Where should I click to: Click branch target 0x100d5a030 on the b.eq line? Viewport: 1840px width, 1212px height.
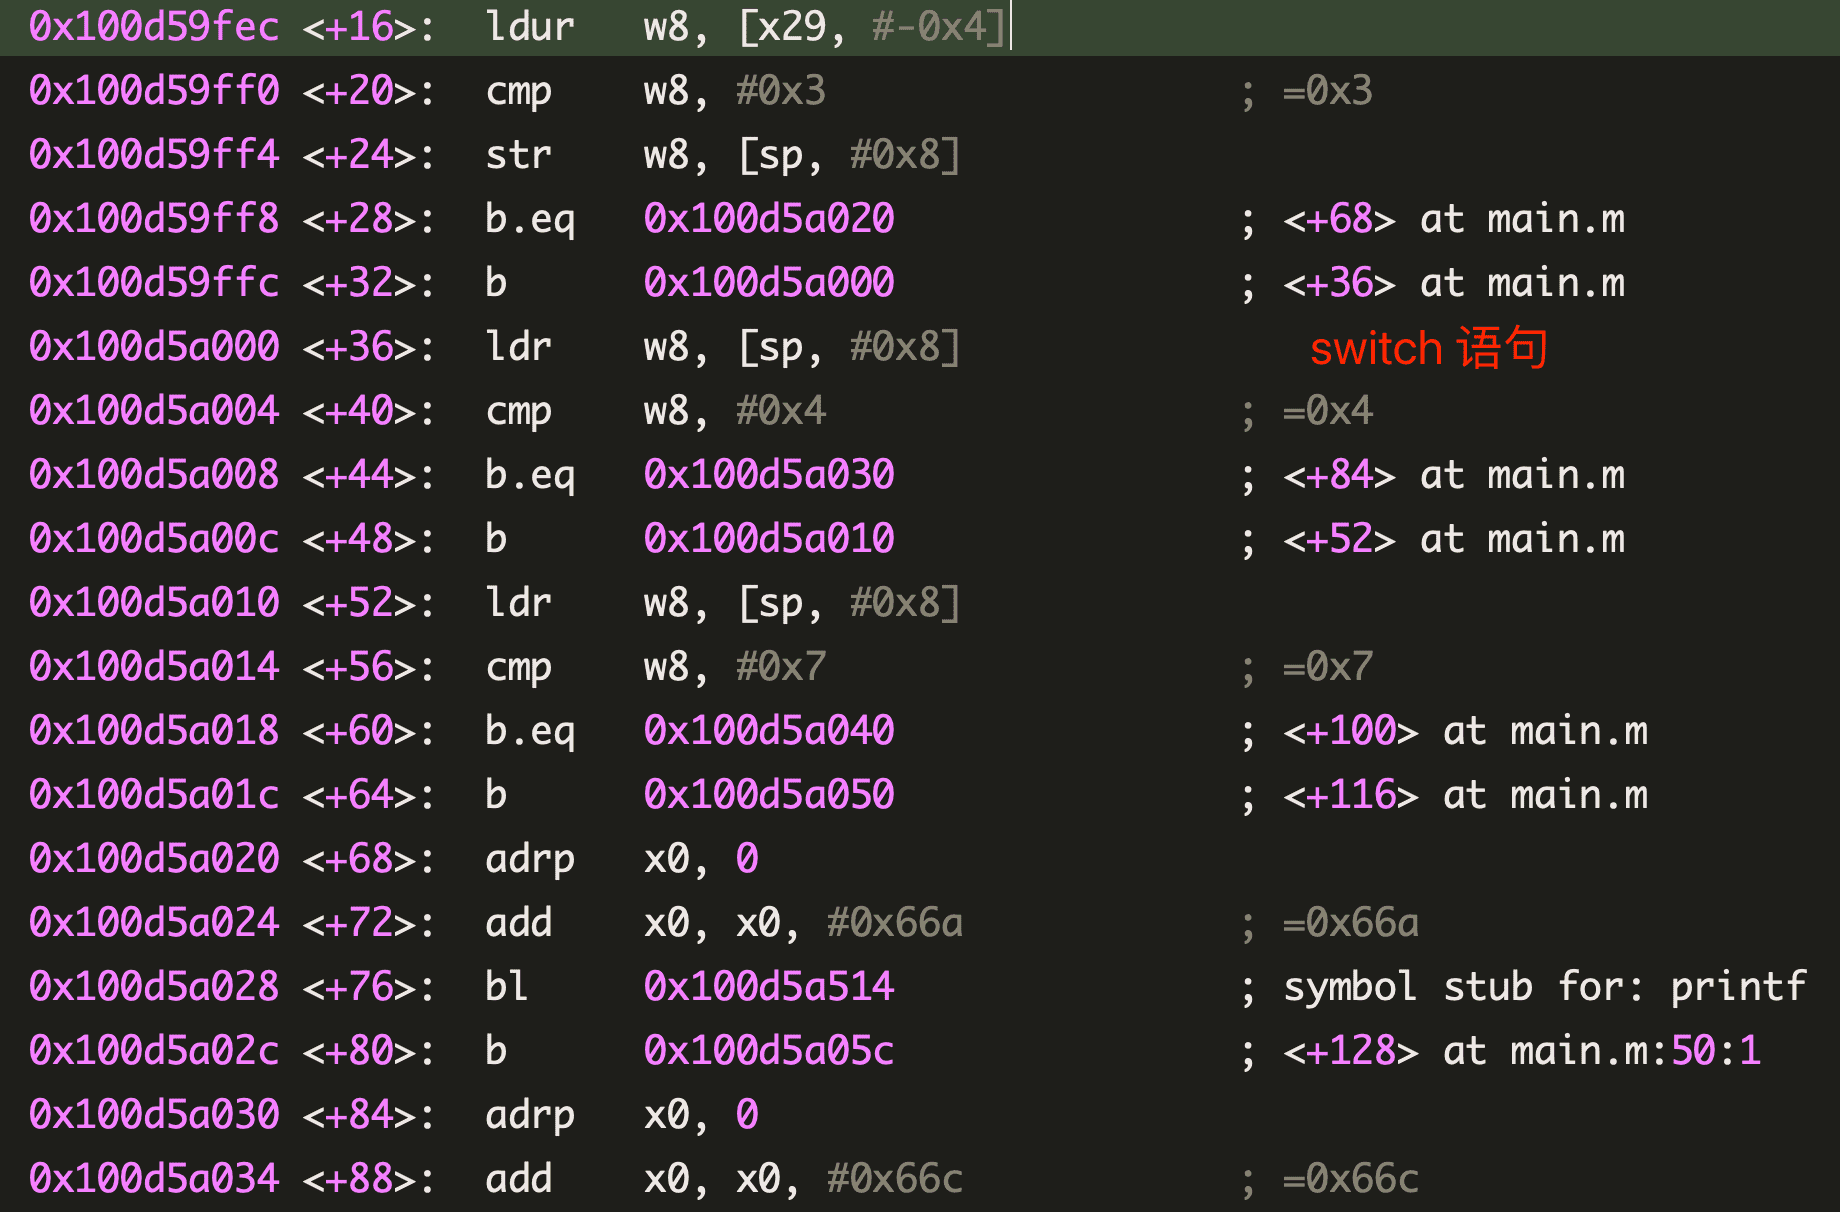769,475
